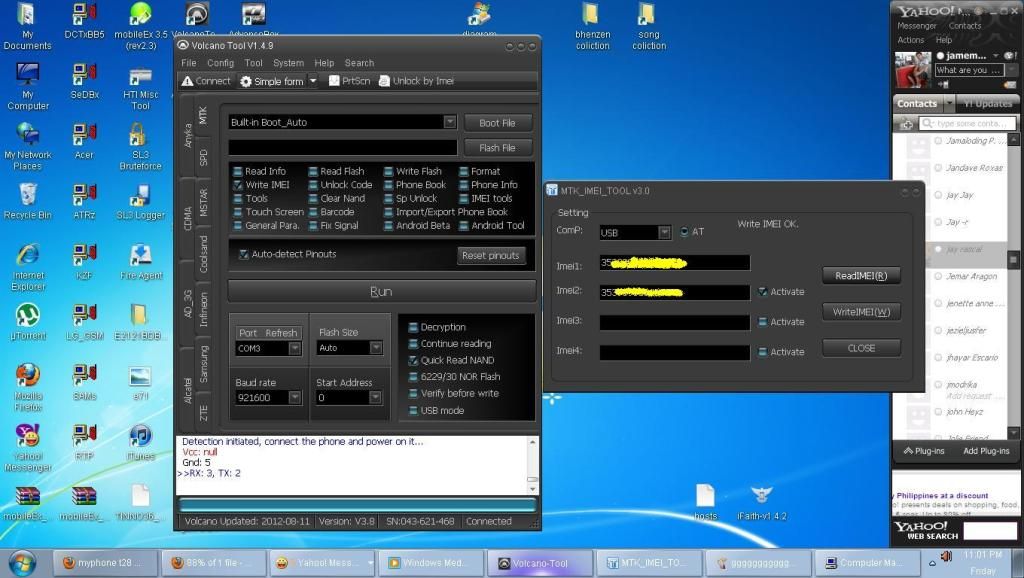
Task: Click the Windows Start orb
Action: tap(22, 563)
